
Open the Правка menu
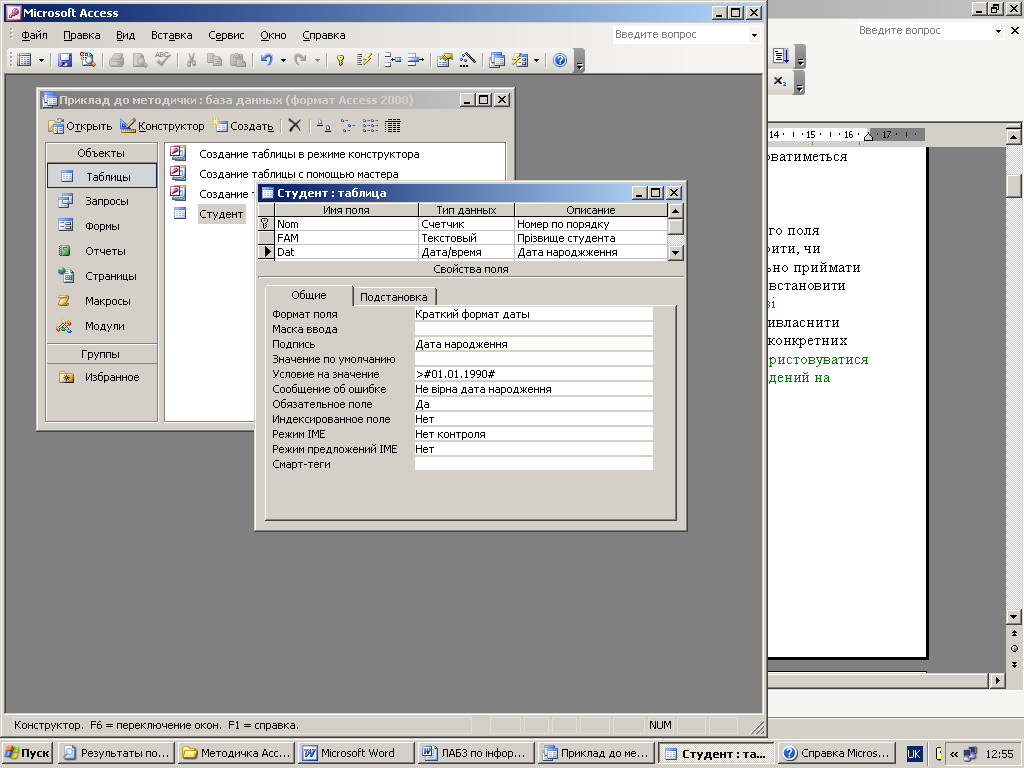(x=82, y=35)
